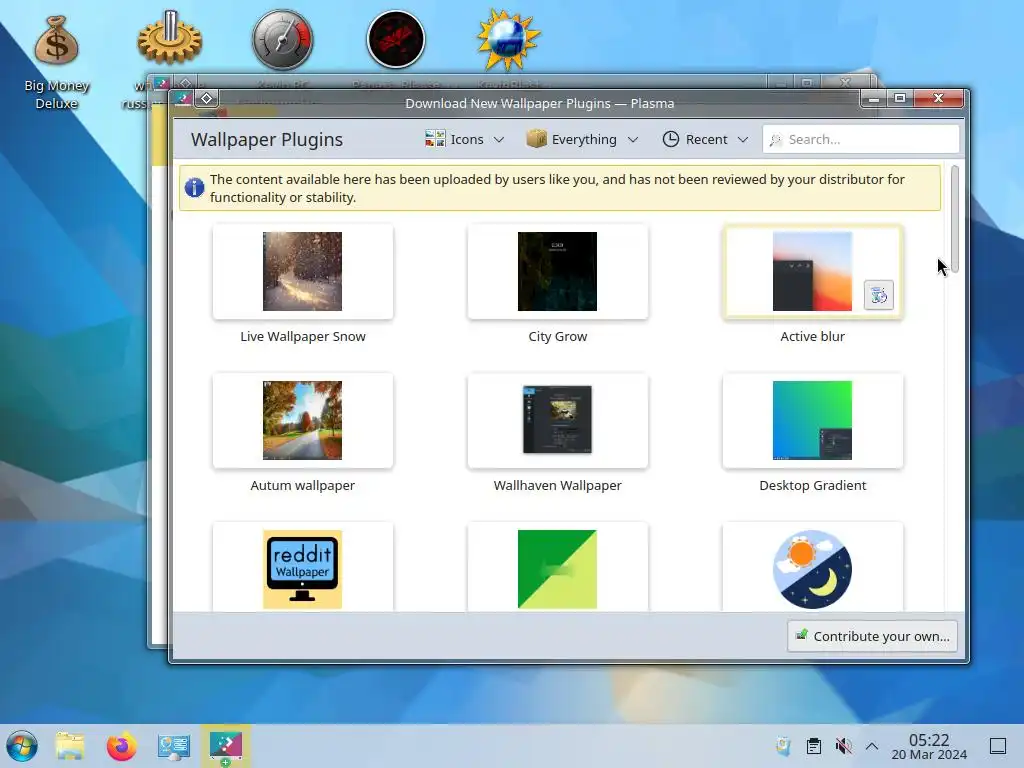This screenshot has width=1024, height=768.
Task: Open the Big Money Deluxe desktop icon
Action: [x=56, y=41]
